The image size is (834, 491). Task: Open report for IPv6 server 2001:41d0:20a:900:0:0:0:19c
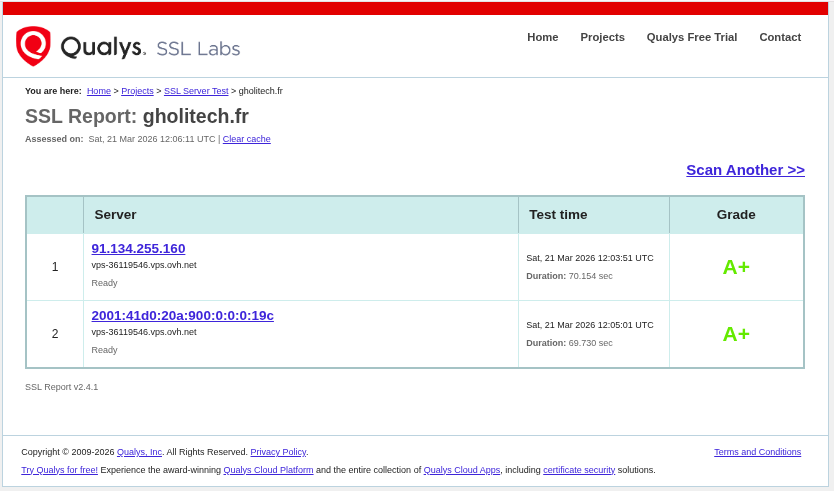pyautogui.click(x=182, y=315)
